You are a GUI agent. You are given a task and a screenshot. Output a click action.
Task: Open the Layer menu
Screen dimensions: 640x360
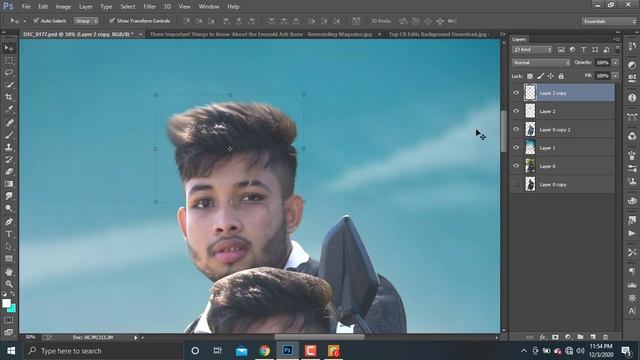pos(86,7)
